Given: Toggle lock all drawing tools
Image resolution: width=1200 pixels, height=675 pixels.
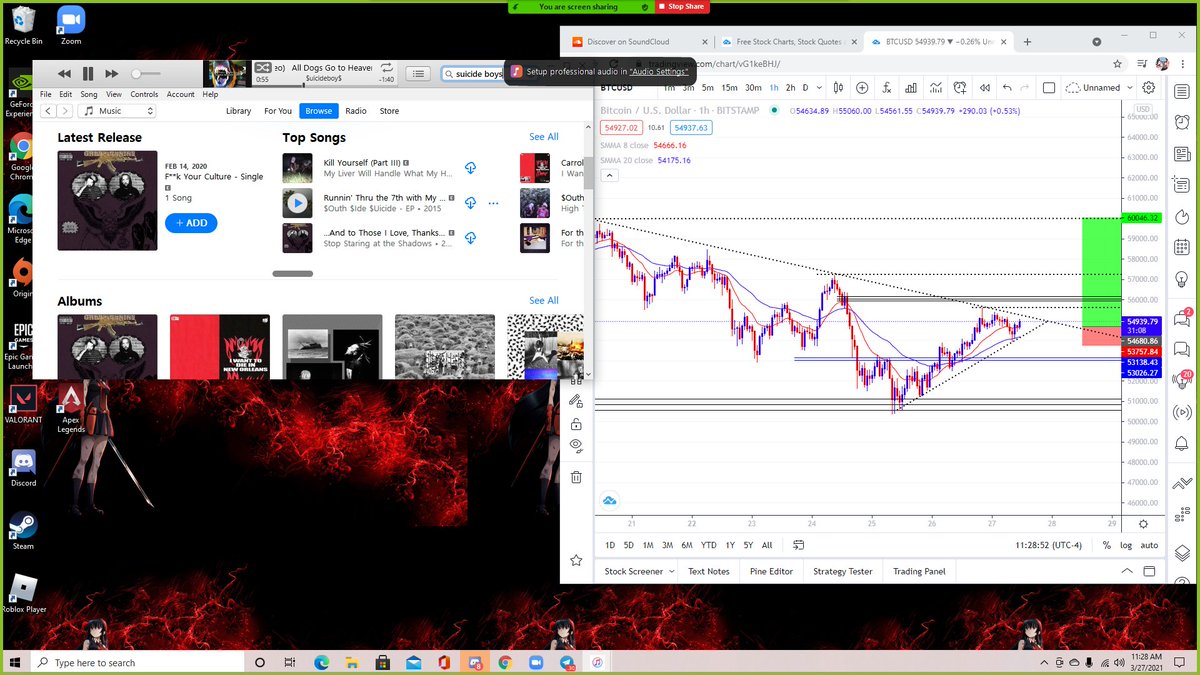Looking at the screenshot, I should click(576, 424).
